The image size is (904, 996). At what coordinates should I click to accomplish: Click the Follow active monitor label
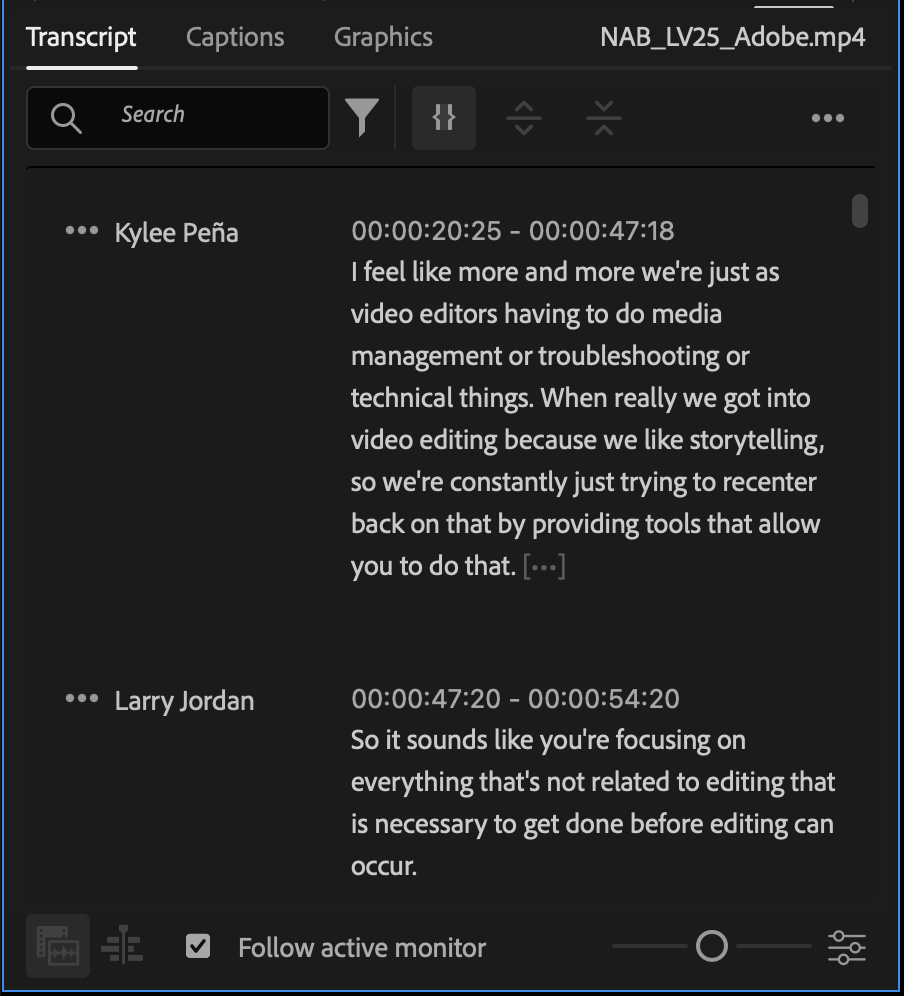pyautogui.click(x=362, y=948)
